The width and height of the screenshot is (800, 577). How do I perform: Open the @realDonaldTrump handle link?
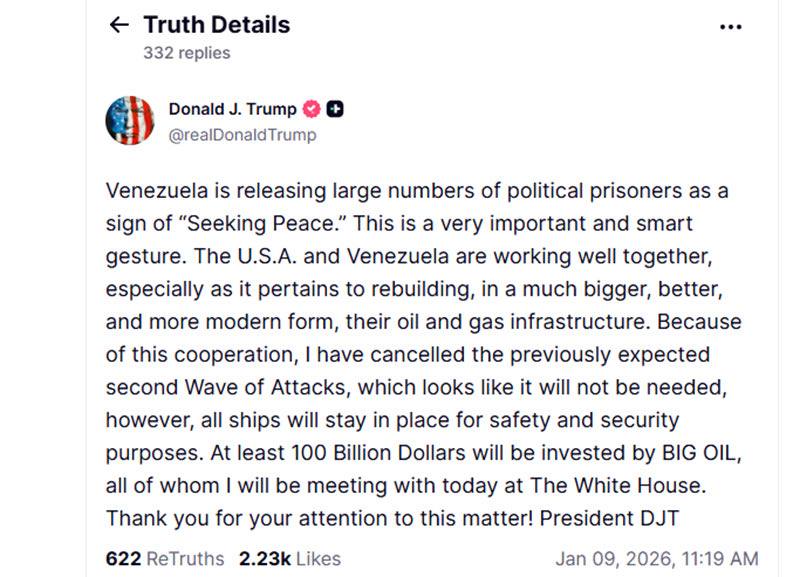click(x=242, y=134)
